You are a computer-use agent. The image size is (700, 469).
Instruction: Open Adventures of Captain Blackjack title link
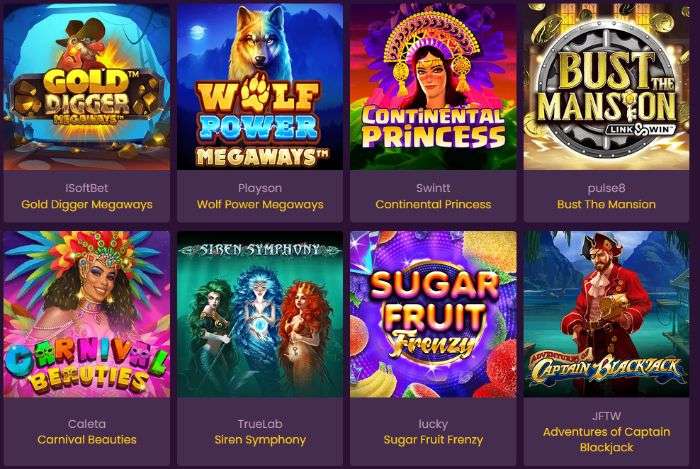tap(606, 440)
